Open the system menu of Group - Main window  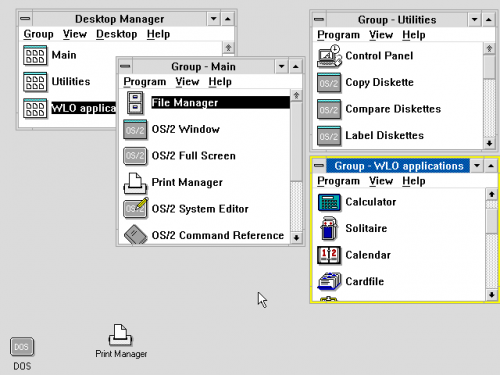[125, 66]
